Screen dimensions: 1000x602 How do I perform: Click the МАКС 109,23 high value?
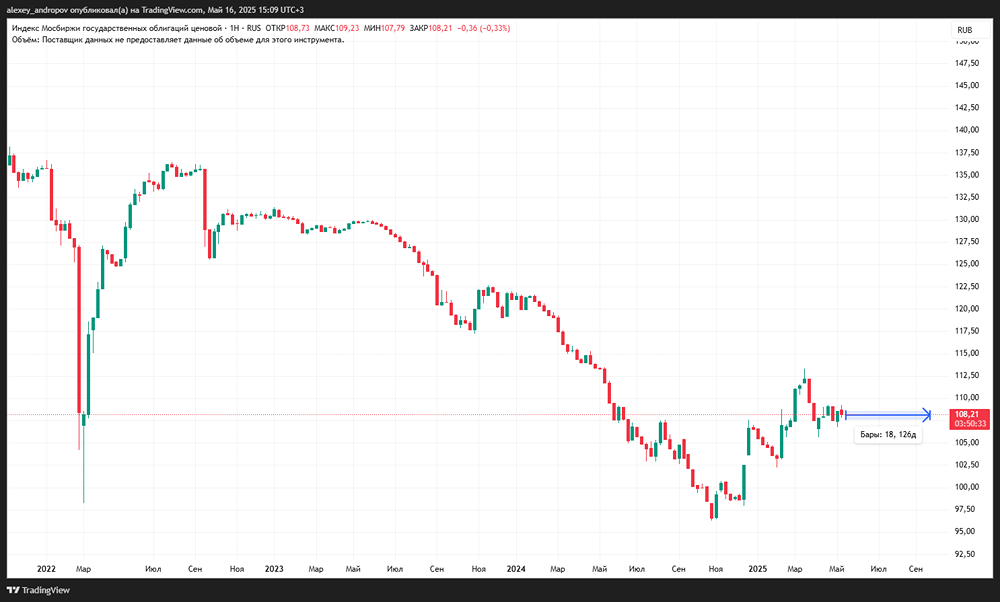337,28
